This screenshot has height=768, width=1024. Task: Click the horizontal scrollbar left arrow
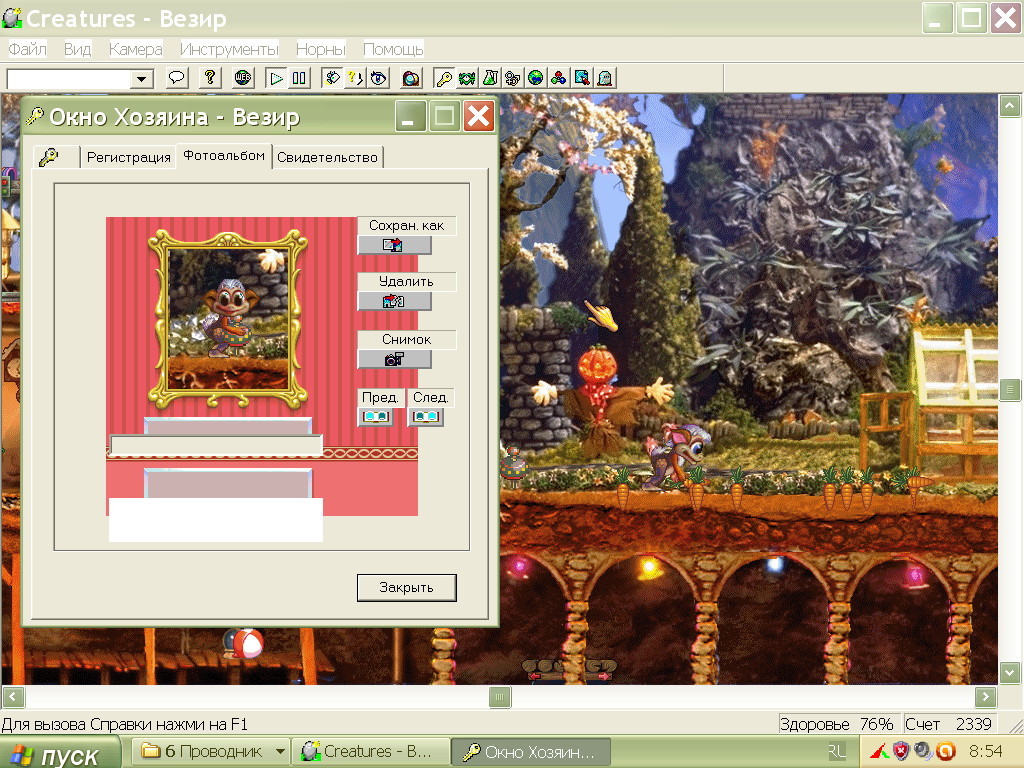[13, 697]
